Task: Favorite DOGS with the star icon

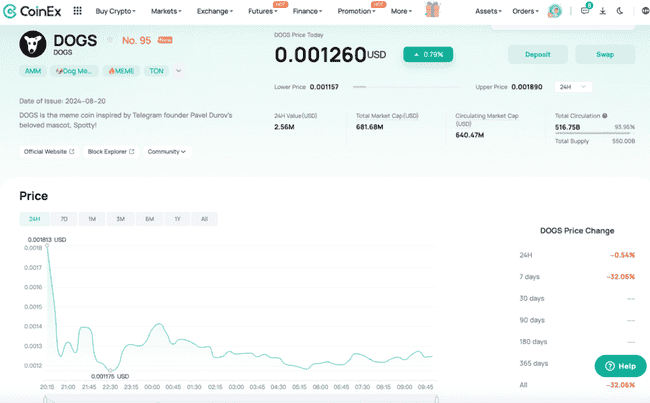Action: [110, 40]
